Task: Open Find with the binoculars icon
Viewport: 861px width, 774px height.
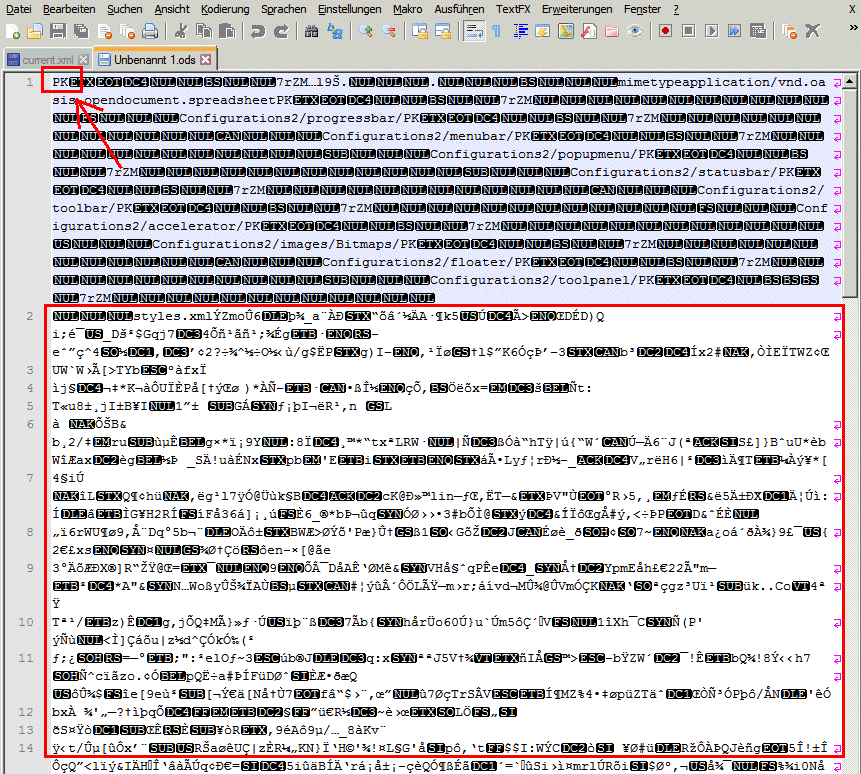Action: pos(311,31)
